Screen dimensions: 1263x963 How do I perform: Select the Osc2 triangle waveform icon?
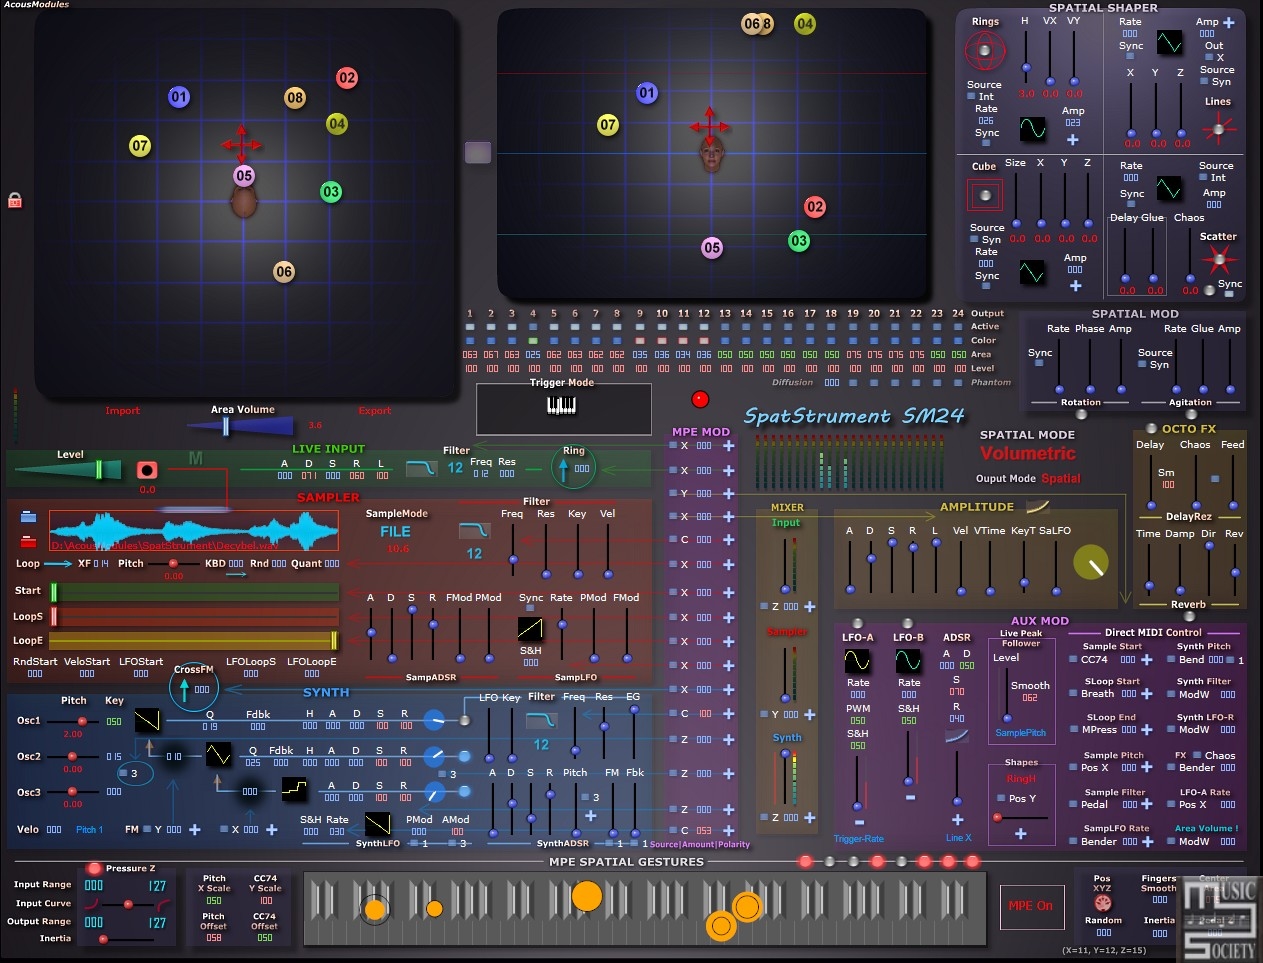pyautogui.click(x=218, y=756)
